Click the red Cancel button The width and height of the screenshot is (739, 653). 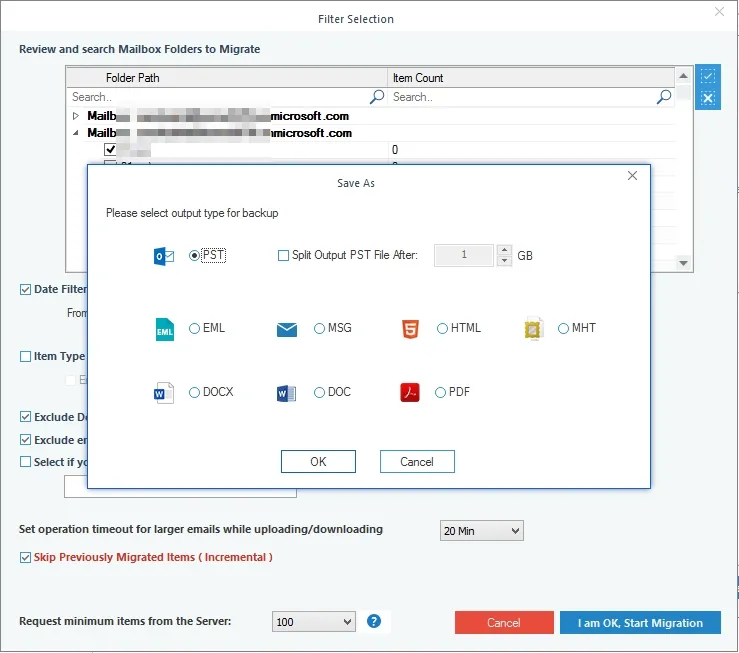point(504,623)
